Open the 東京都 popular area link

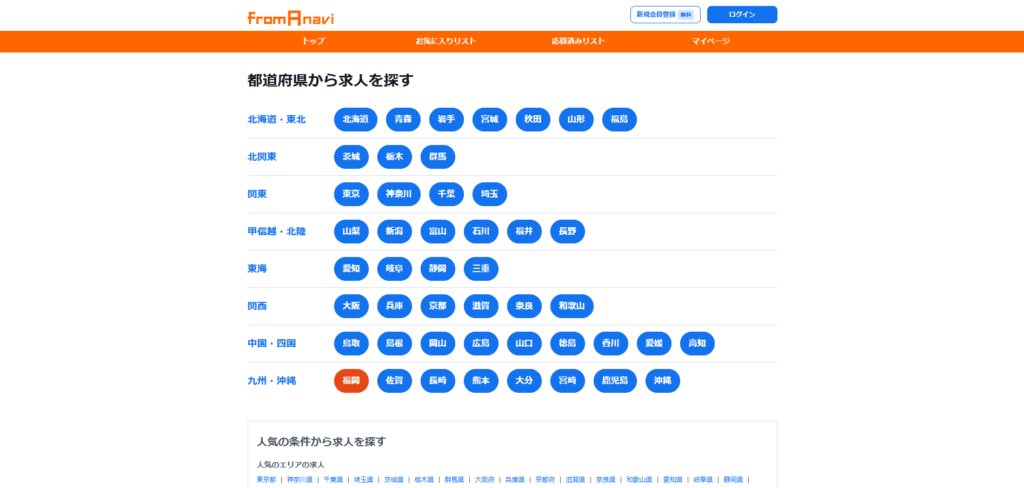[x=266, y=480]
